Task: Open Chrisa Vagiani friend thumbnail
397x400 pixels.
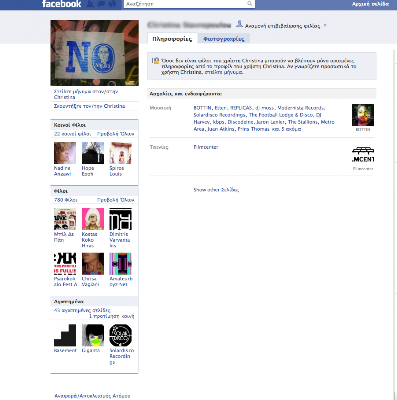Action: (x=93, y=264)
